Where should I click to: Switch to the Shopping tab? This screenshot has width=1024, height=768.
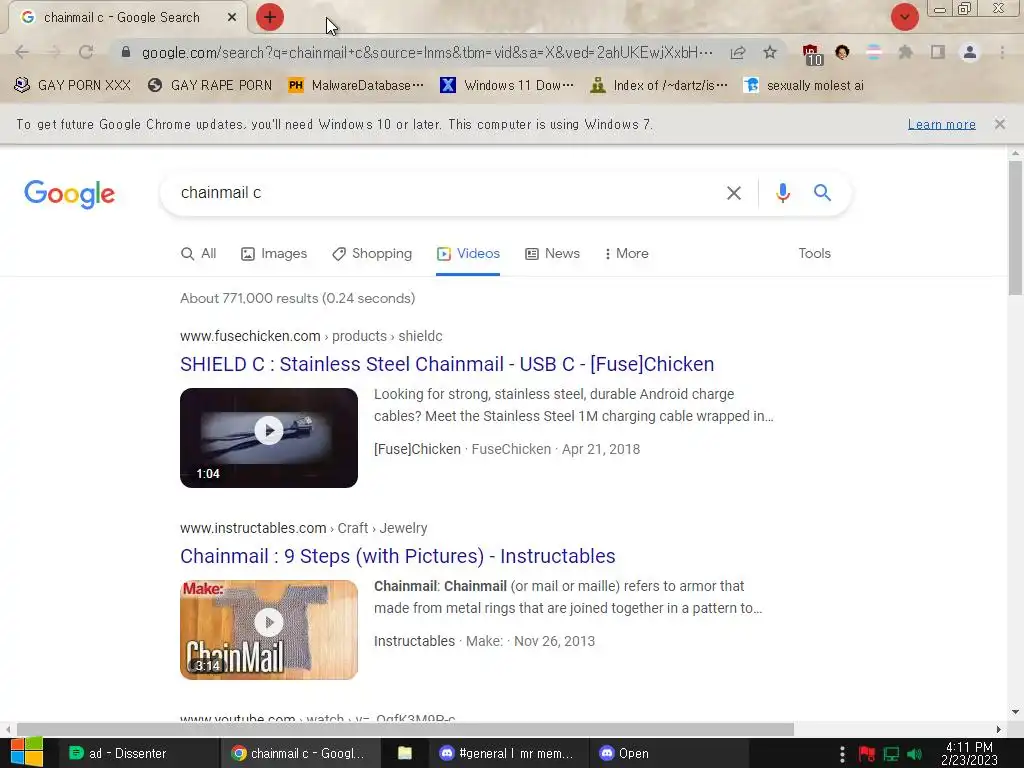[x=372, y=253]
